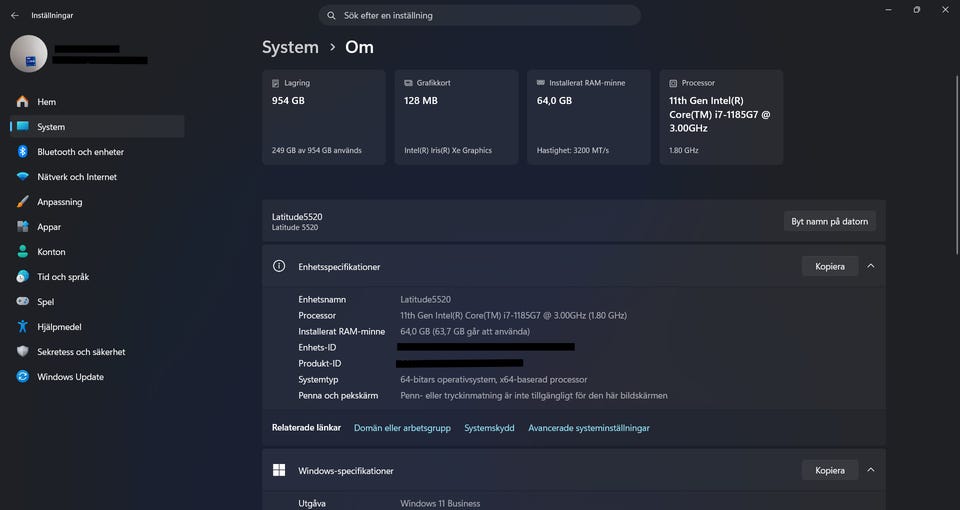Screen dimensions: 960x510
Task: Click the Sekretess och säkerhet shield icon
Action: [22, 352]
